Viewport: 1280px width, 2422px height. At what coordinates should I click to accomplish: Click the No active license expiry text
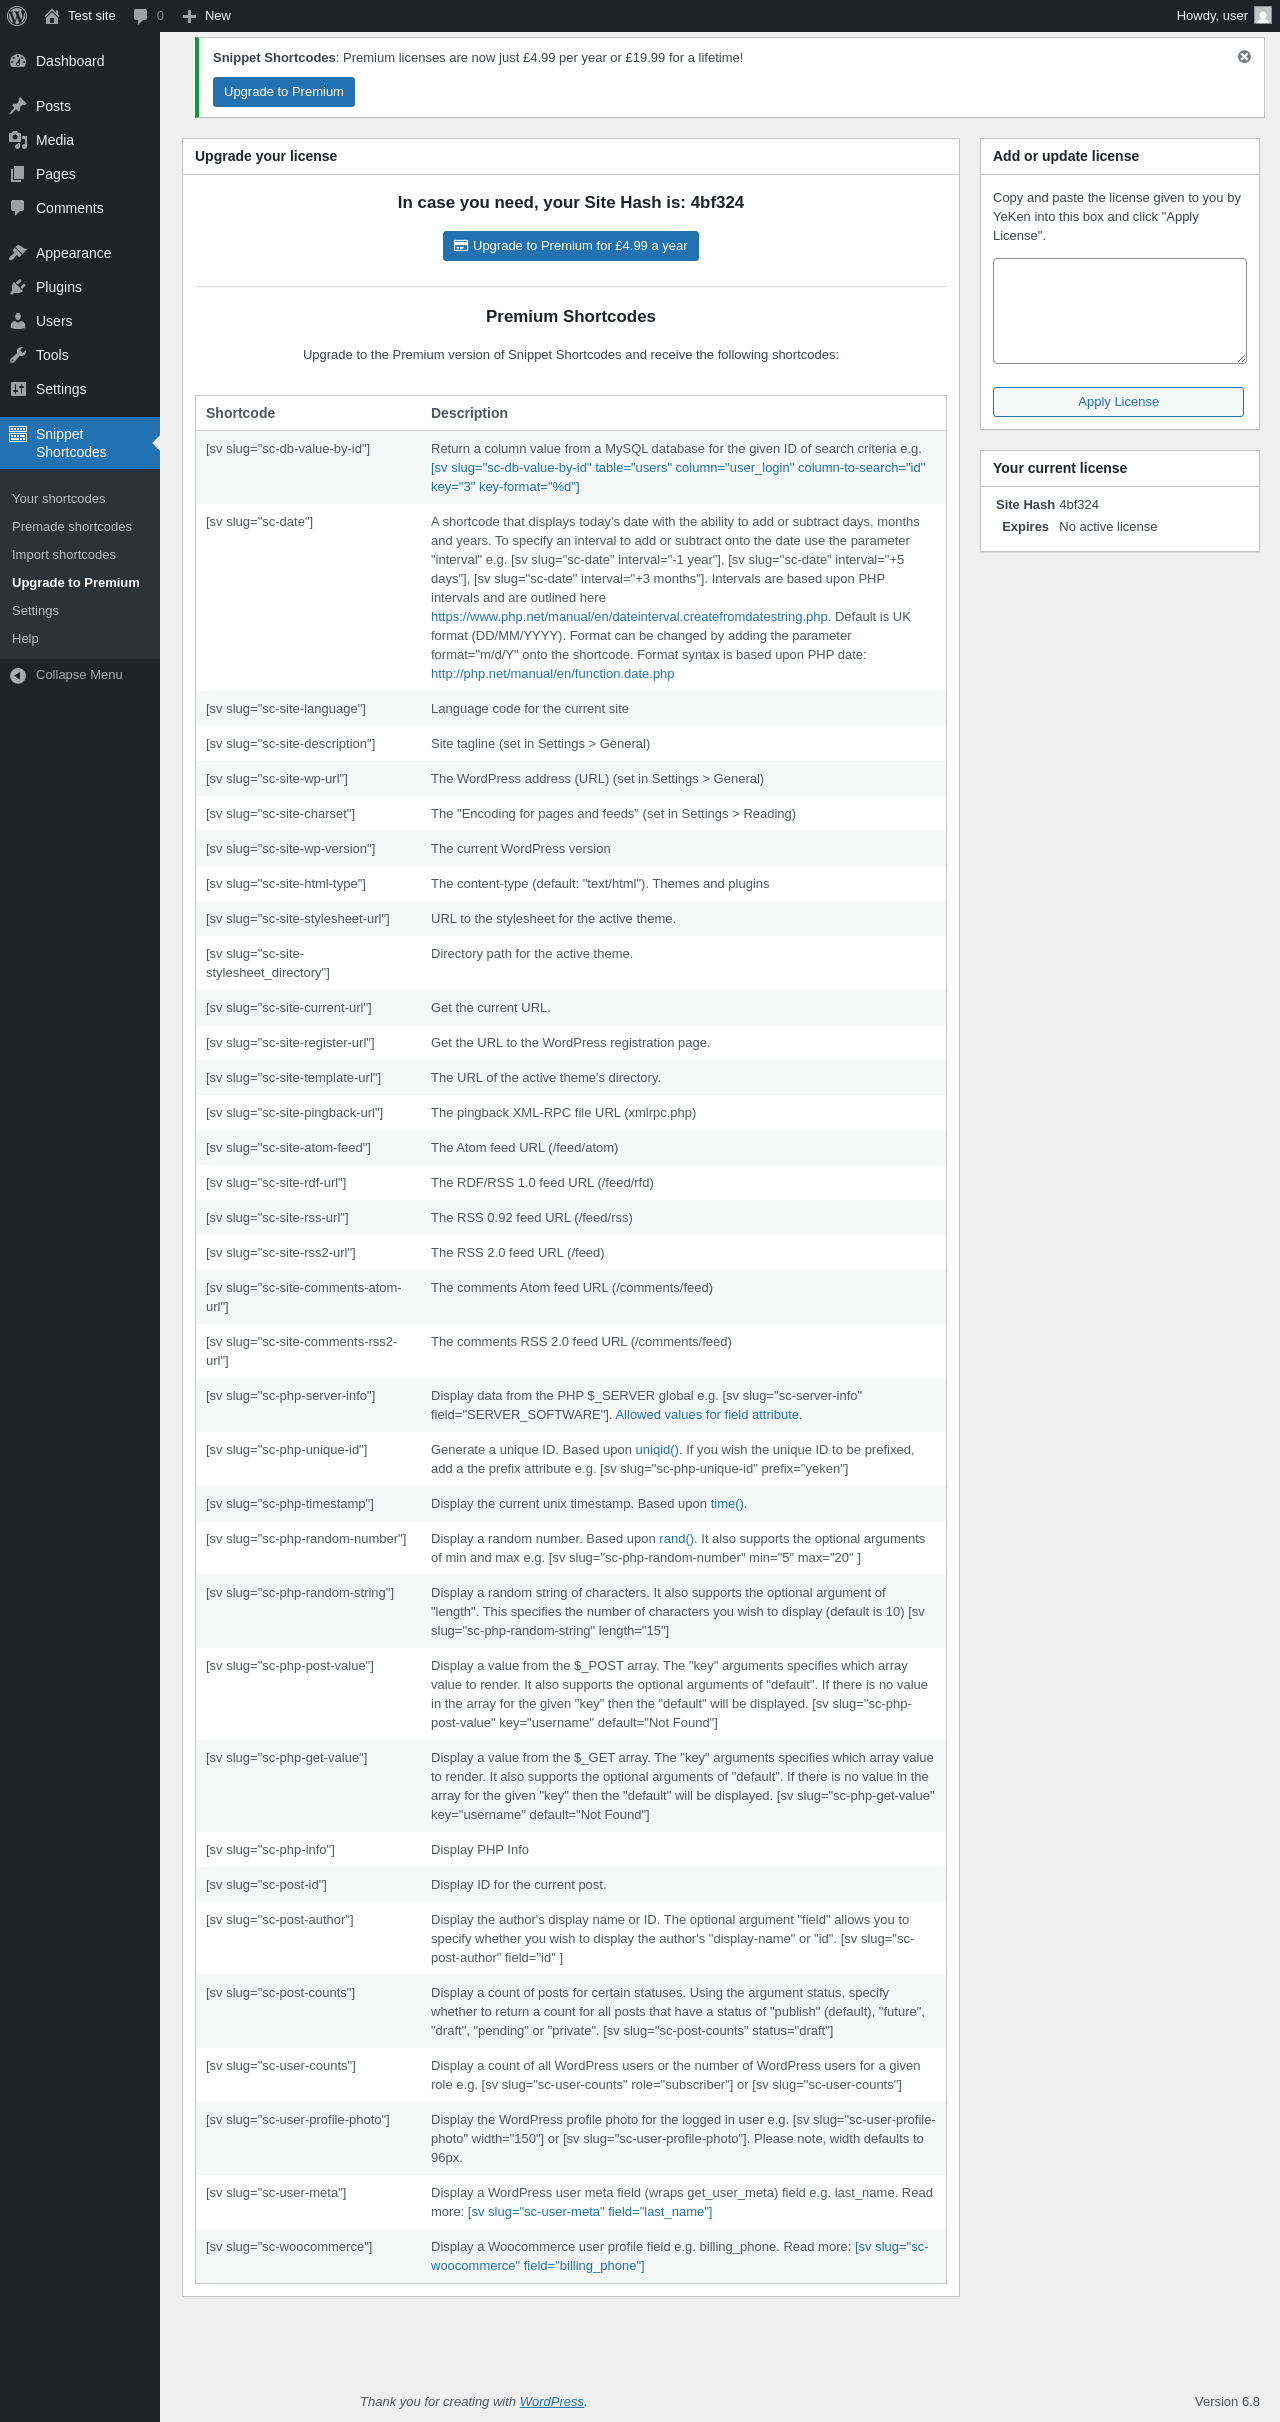pos(1108,527)
